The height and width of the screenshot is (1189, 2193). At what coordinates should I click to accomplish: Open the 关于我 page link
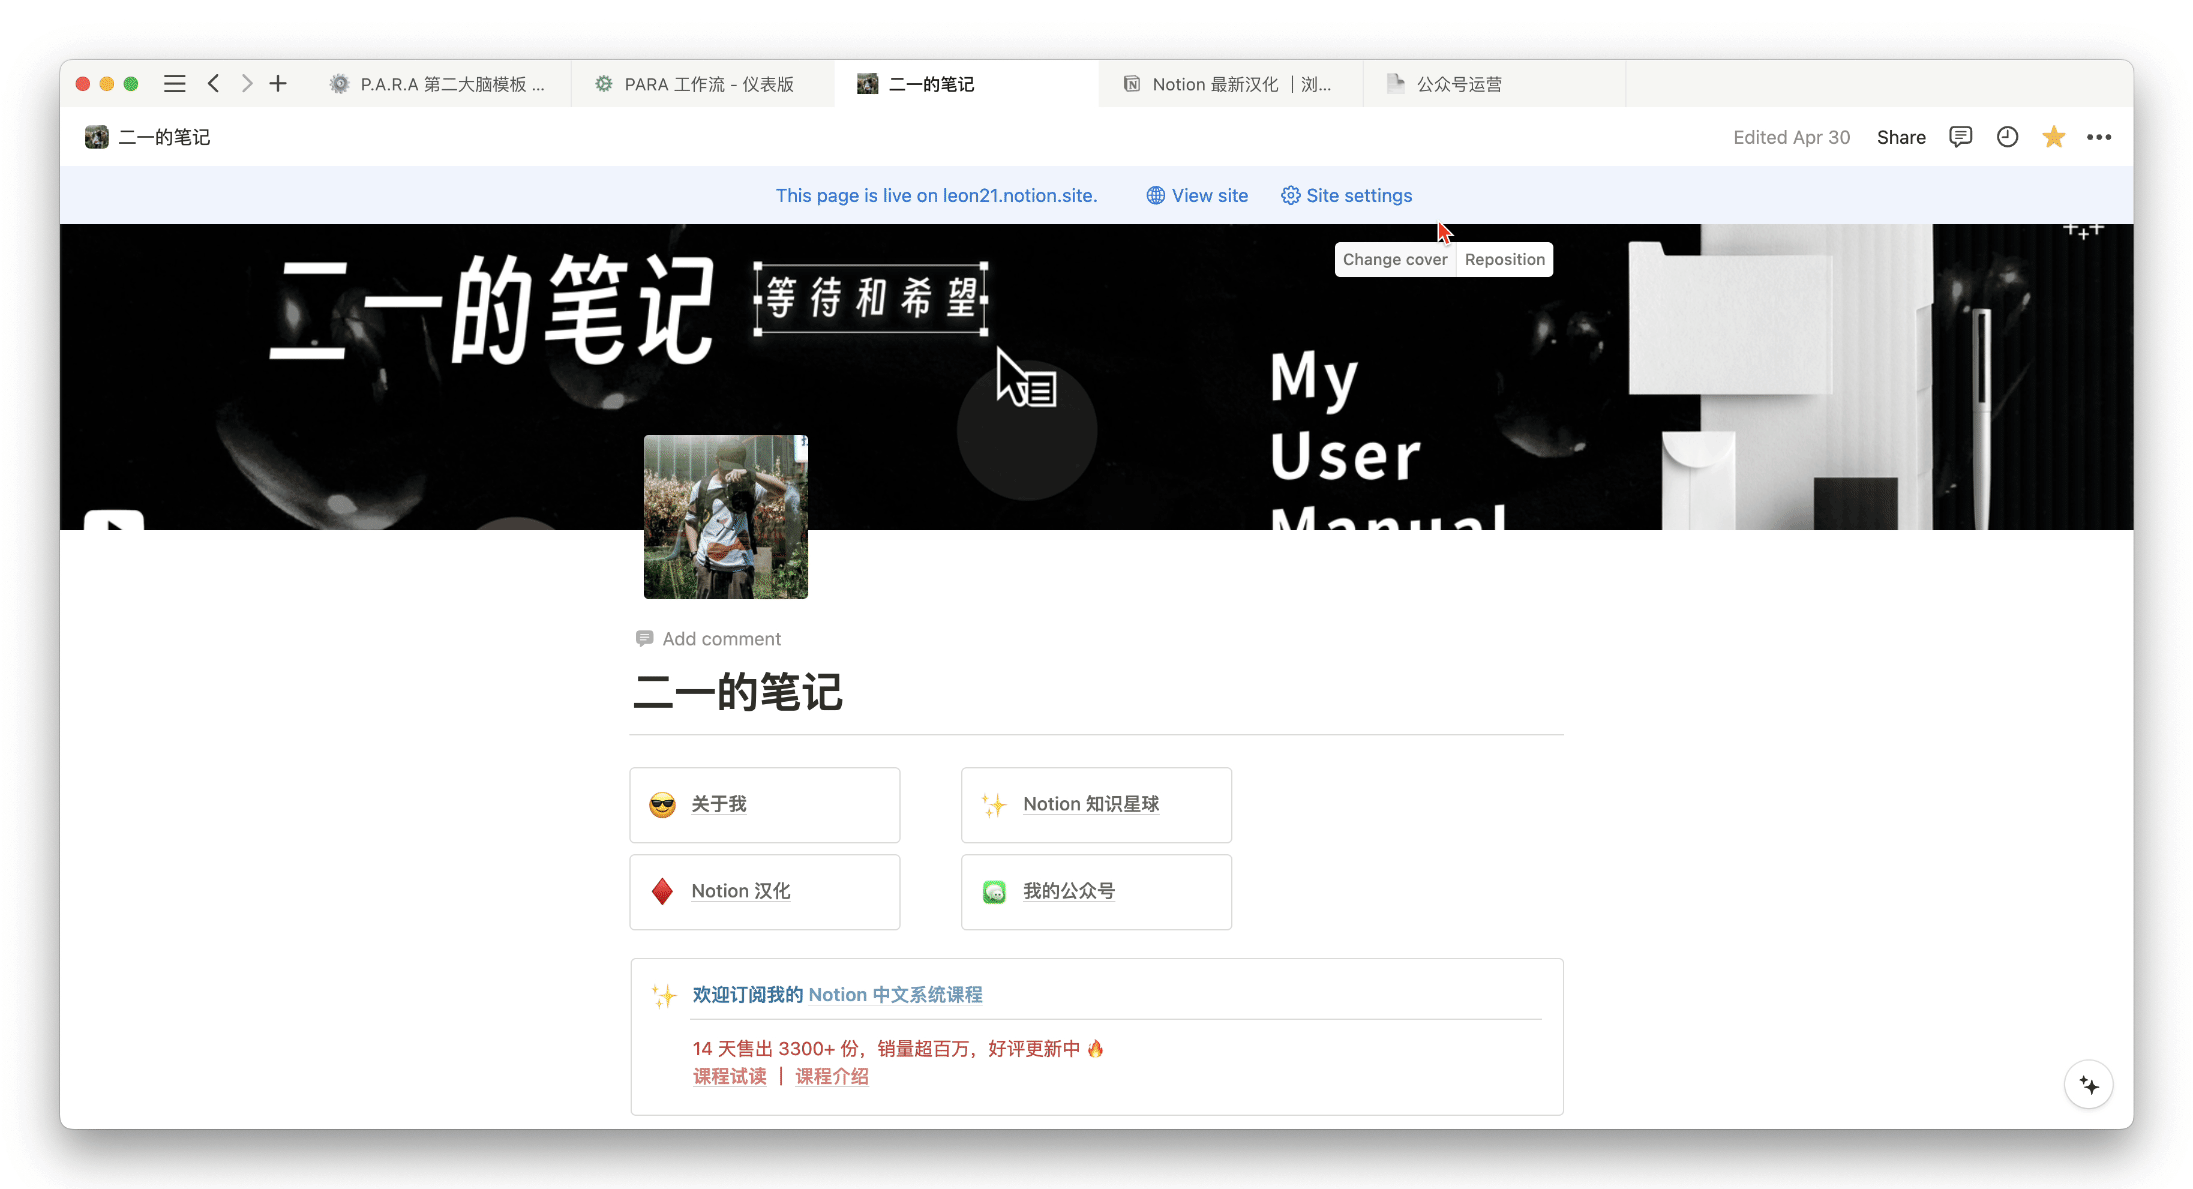(718, 804)
